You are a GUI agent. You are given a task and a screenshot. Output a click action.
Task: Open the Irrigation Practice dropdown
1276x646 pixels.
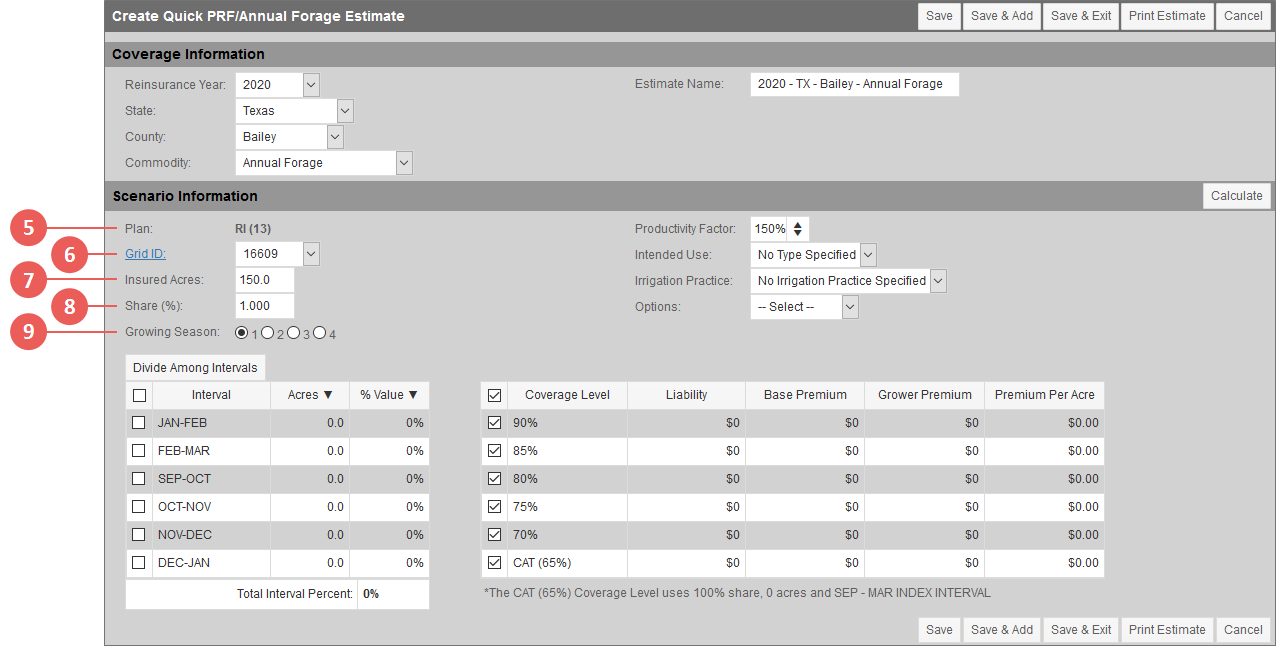coord(937,280)
